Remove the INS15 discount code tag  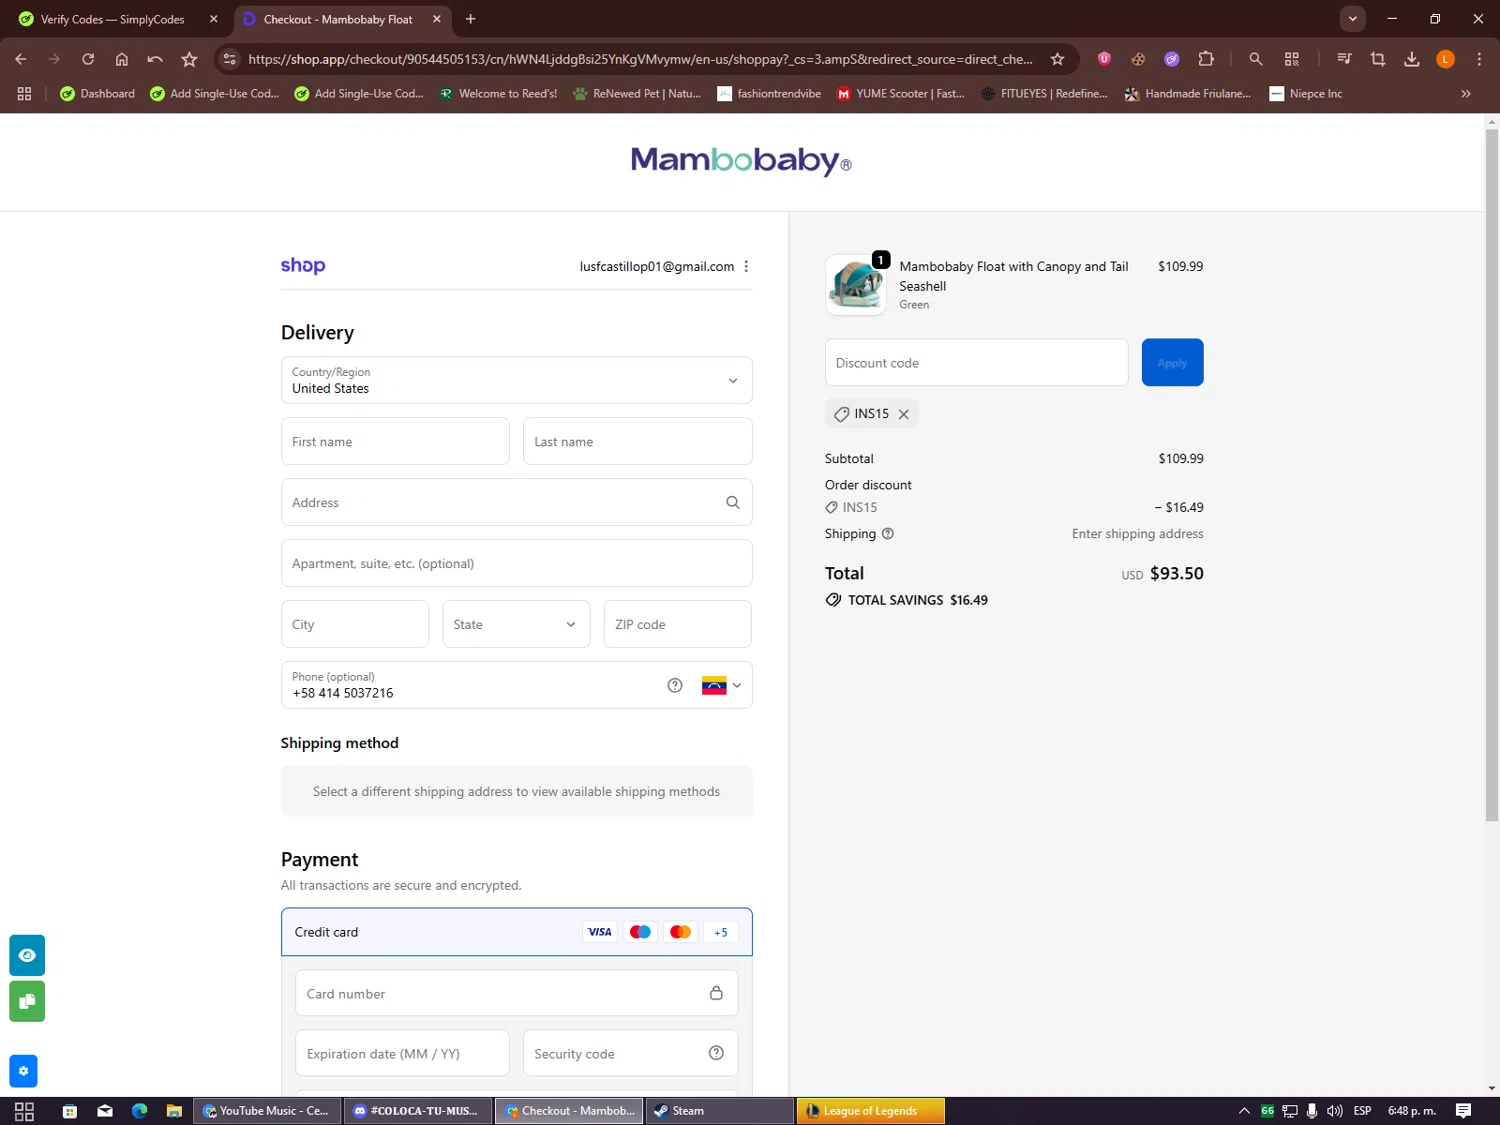(x=903, y=414)
